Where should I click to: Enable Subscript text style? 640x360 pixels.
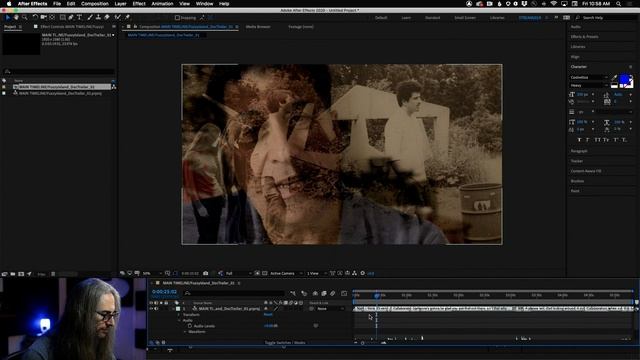pyautogui.click(x=624, y=140)
